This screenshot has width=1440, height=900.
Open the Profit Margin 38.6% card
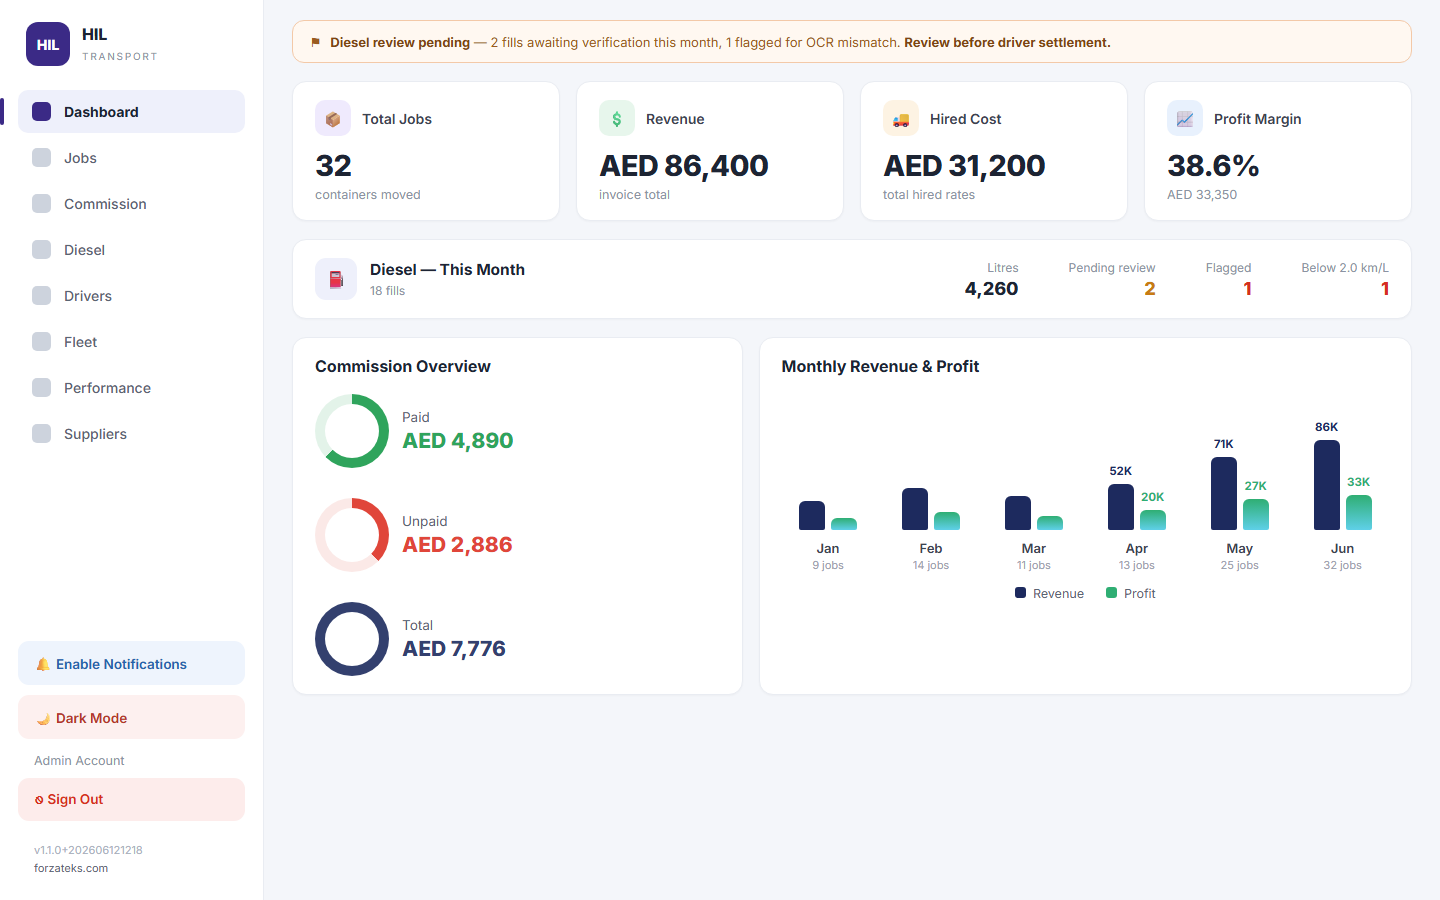click(x=1278, y=151)
